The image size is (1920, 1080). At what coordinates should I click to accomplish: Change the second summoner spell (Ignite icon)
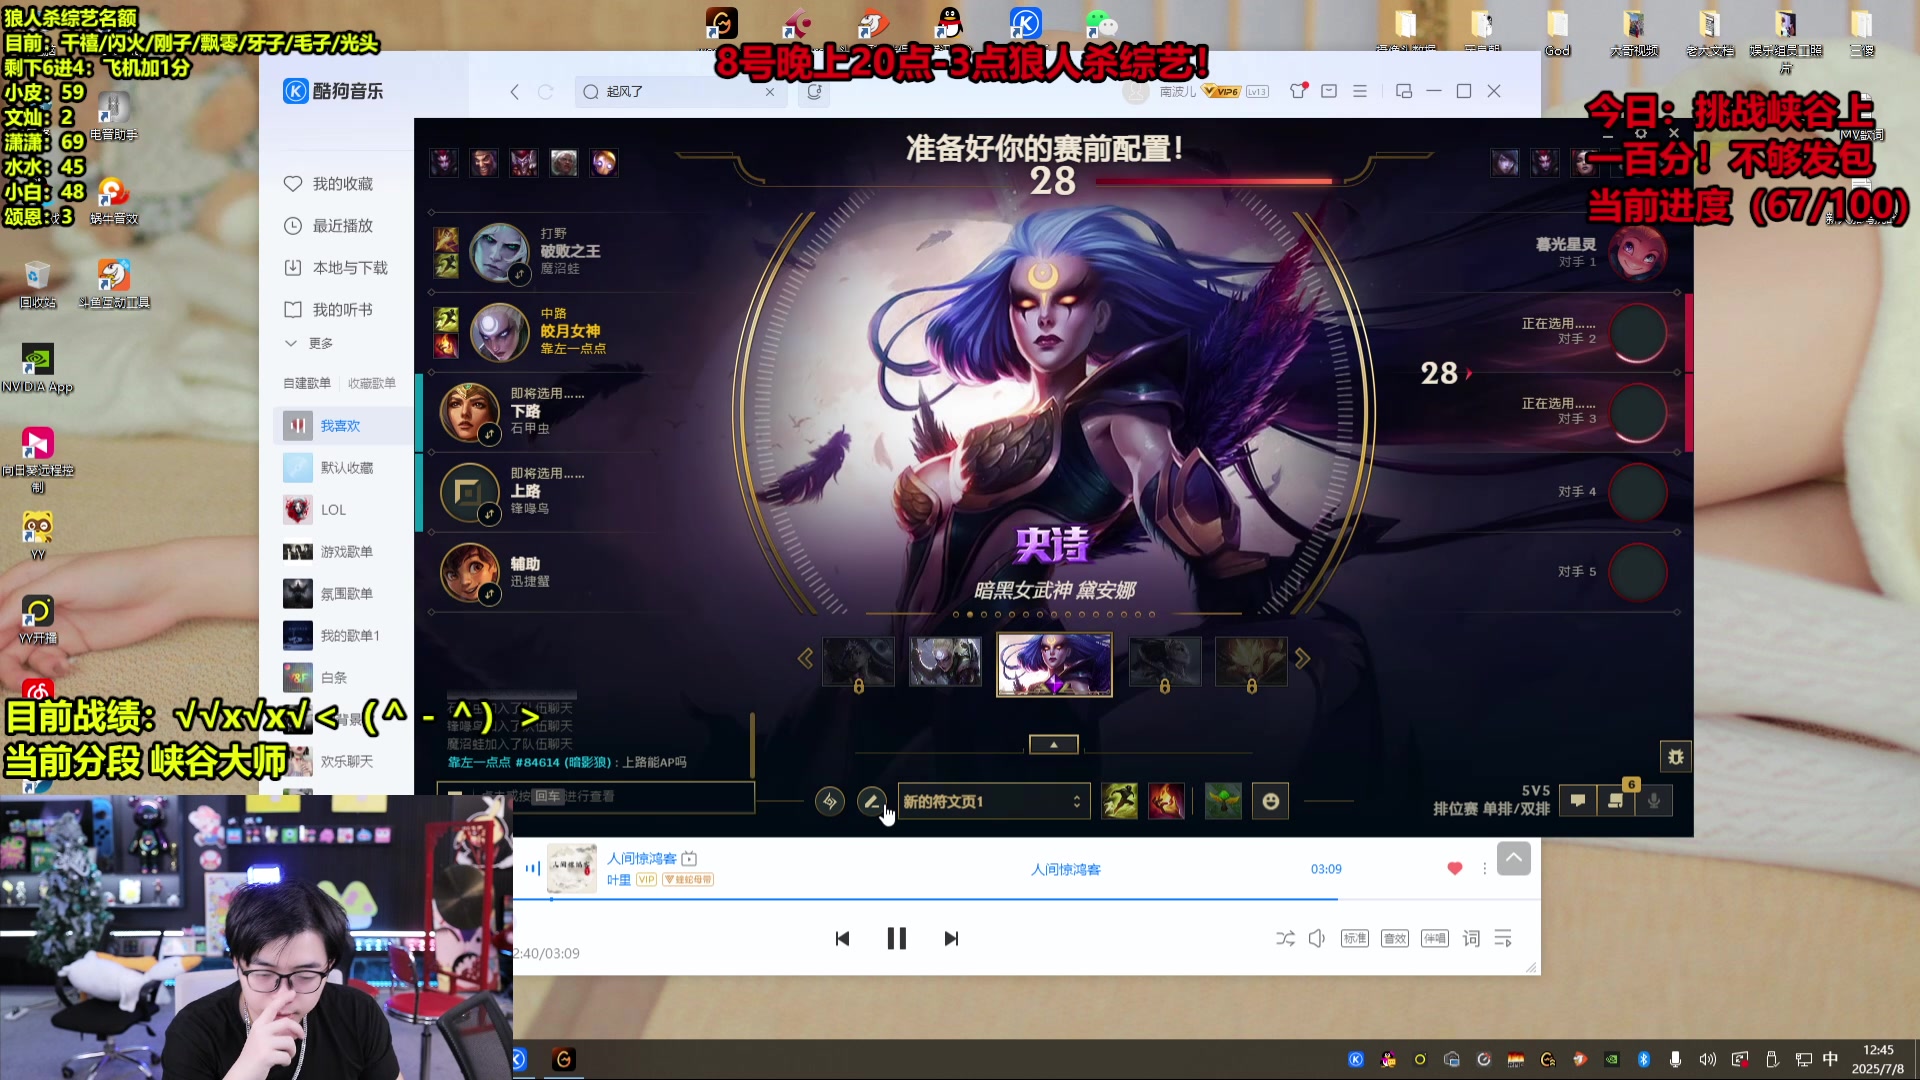[1166, 801]
